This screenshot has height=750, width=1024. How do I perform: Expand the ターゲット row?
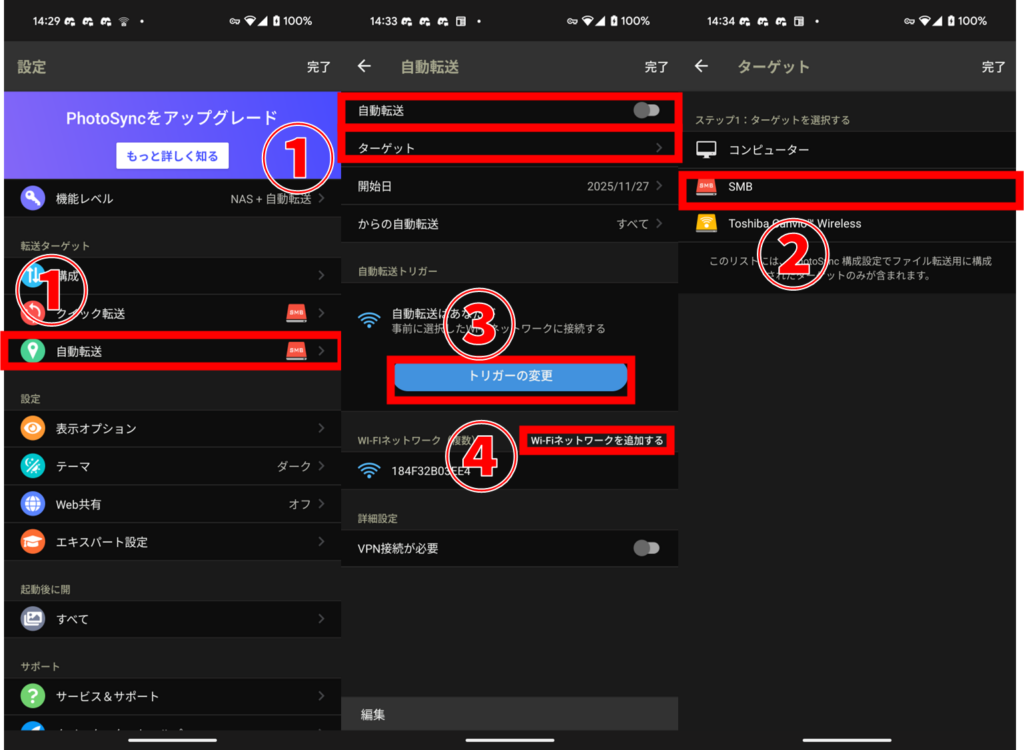point(510,147)
